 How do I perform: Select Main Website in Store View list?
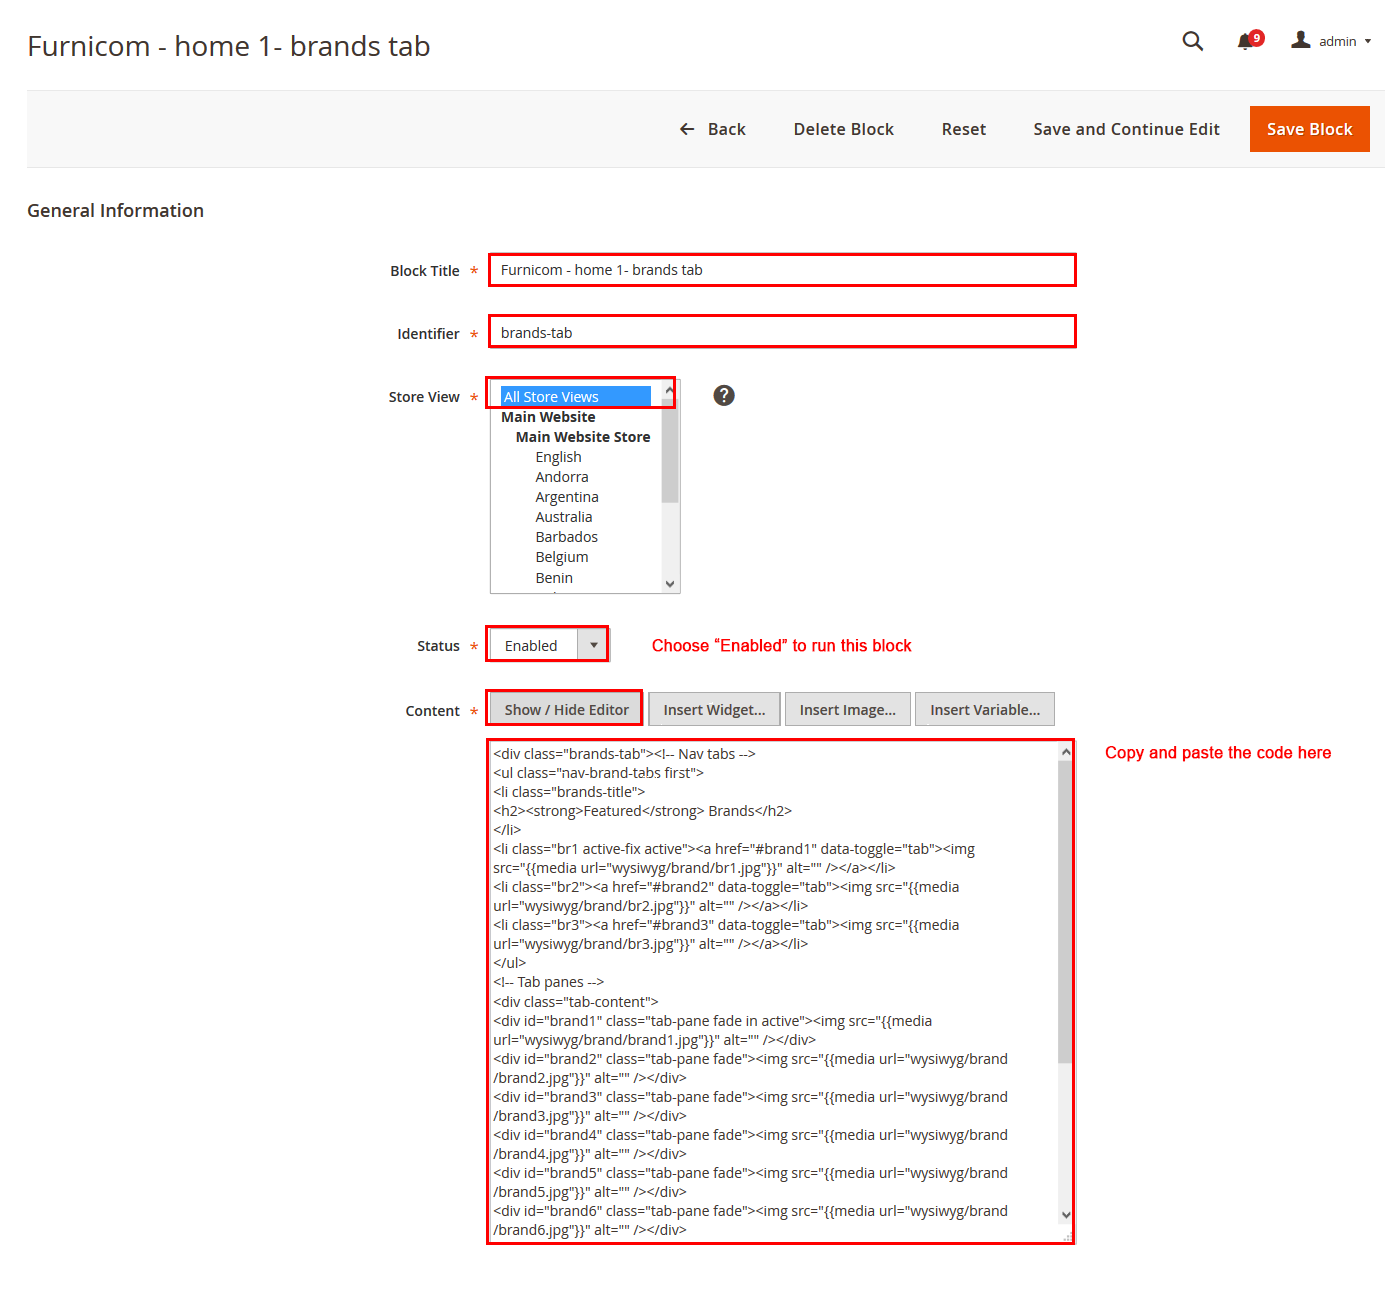coord(548,417)
